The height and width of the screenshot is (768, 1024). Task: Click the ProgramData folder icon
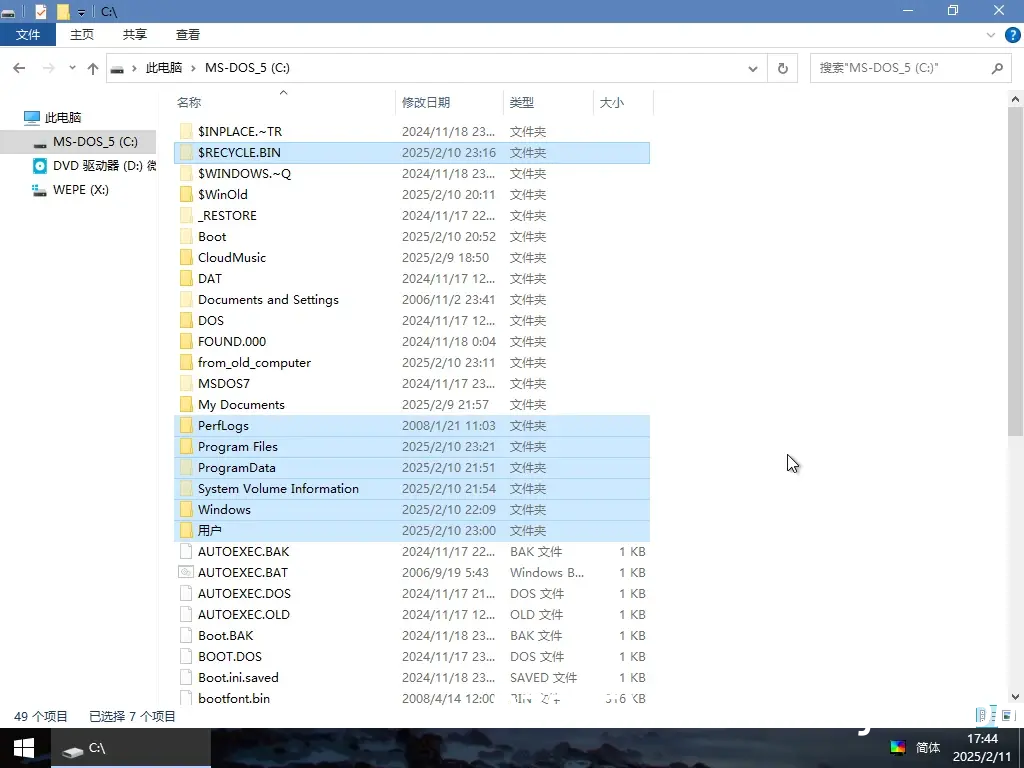coord(186,468)
